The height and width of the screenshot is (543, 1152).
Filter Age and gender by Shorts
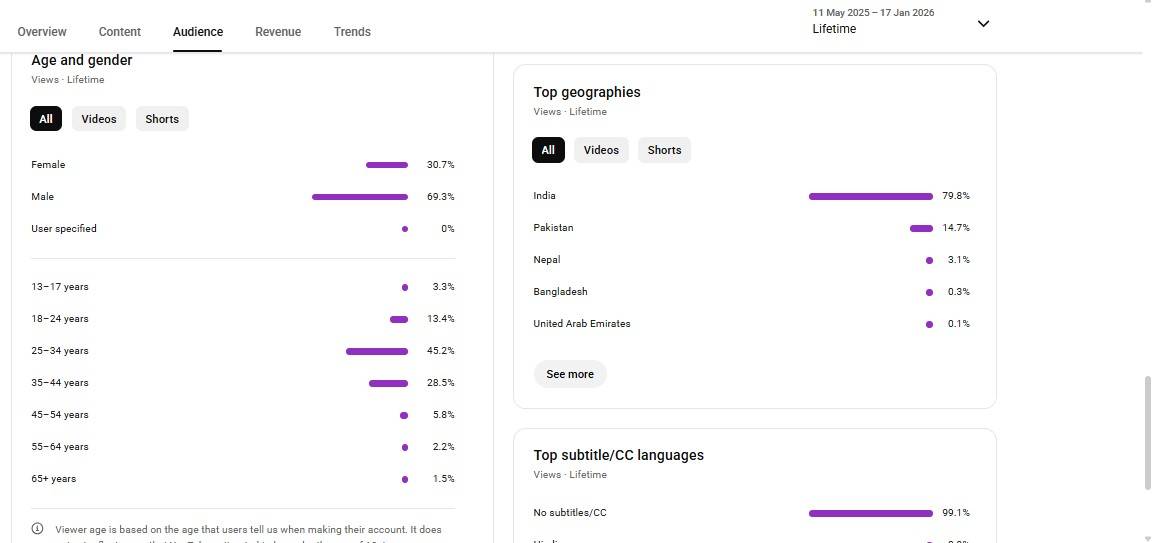coord(162,119)
